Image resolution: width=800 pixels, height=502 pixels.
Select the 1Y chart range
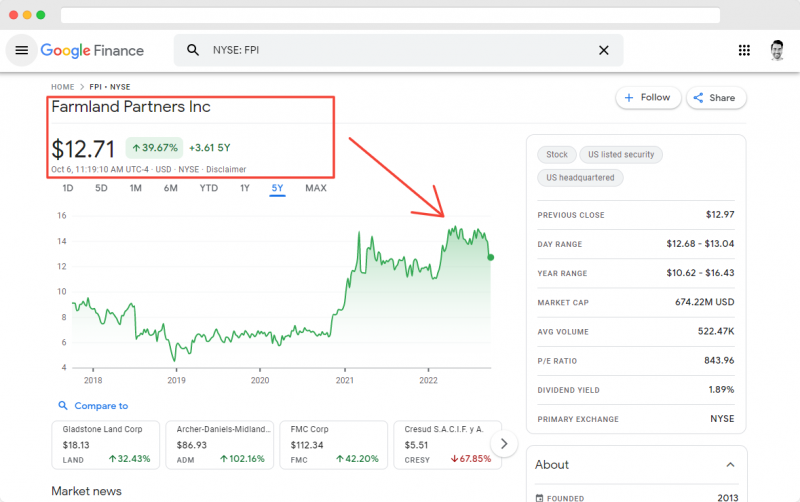(245, 188)
